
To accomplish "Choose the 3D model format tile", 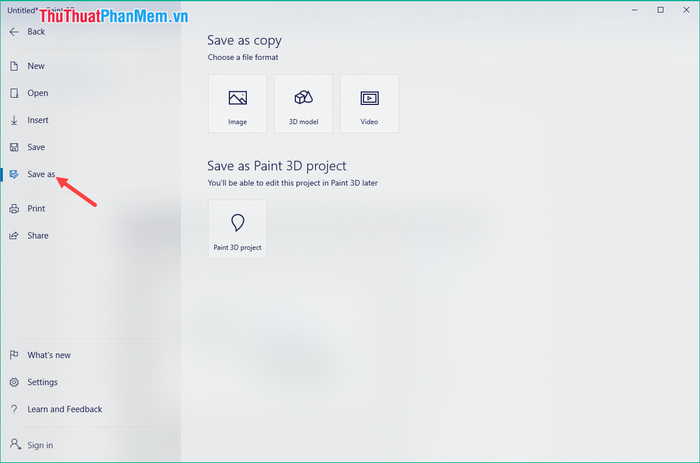I will (x=304, y=104).
